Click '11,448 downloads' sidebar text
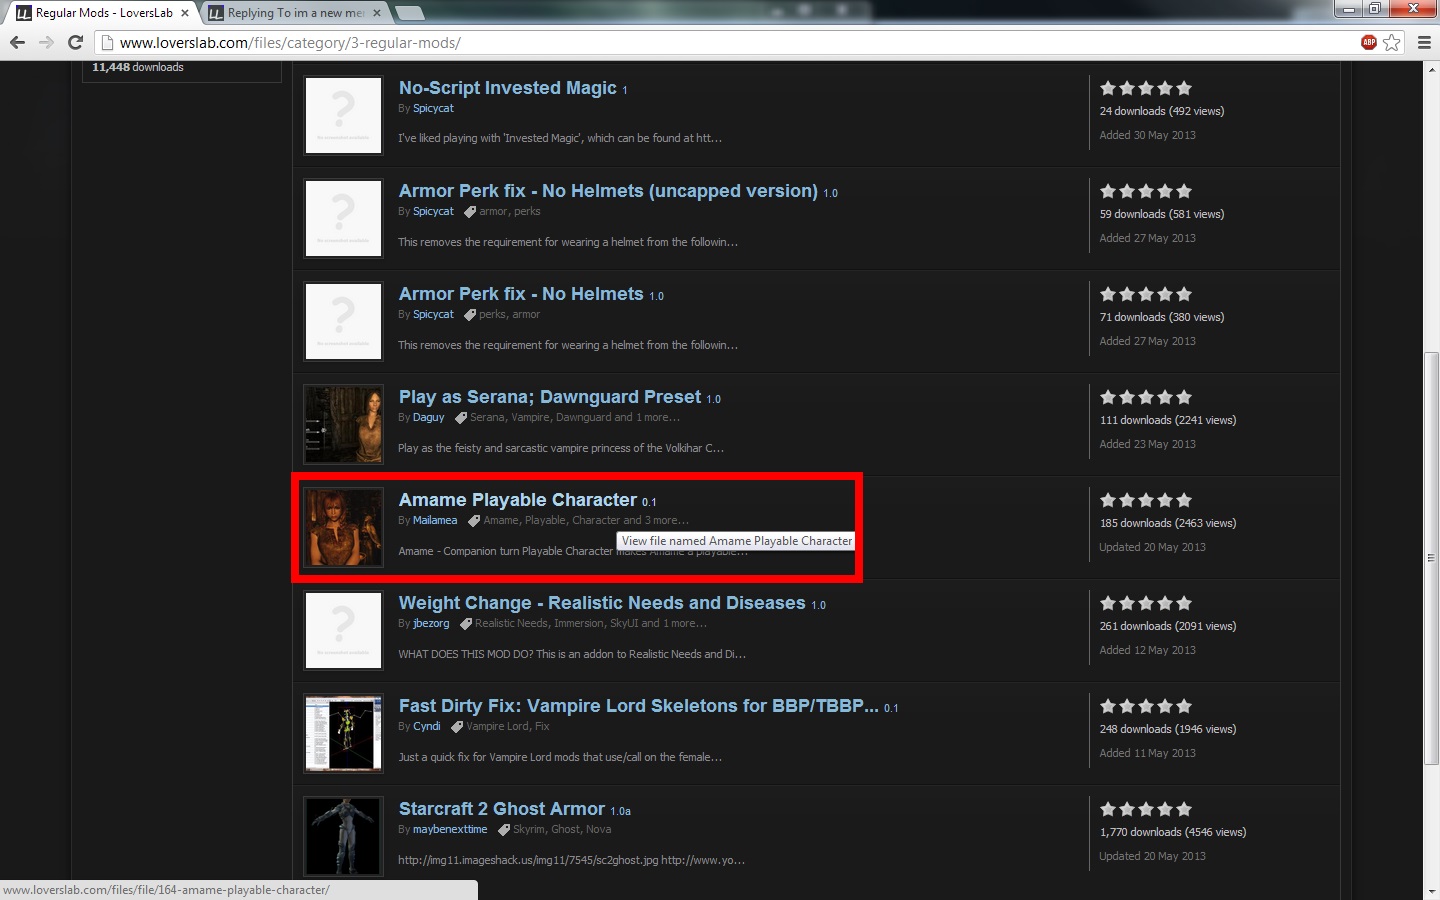This screenshot has width=1440, height=900. (x=138, y=67)
